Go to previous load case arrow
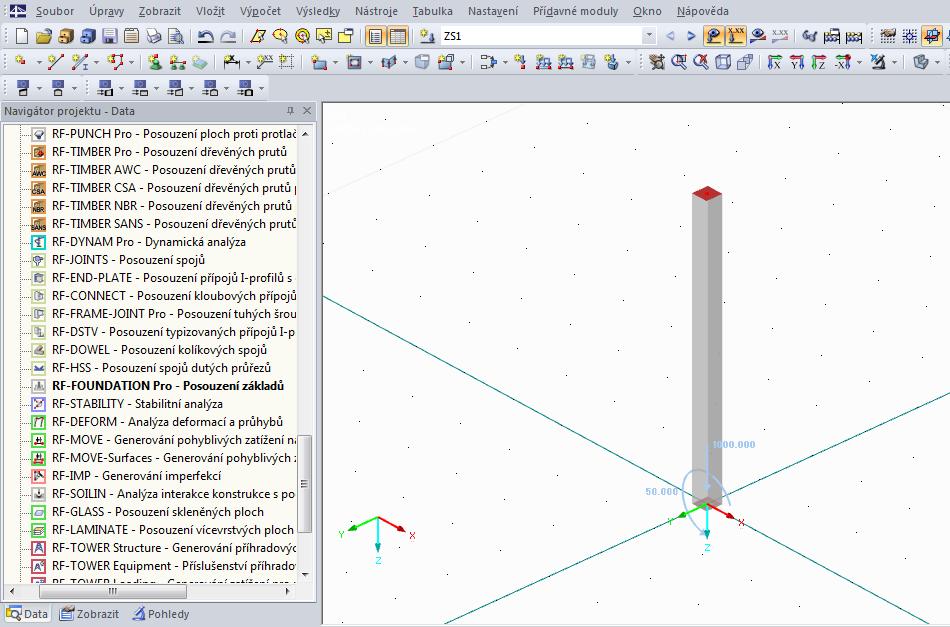 [670, 36]
